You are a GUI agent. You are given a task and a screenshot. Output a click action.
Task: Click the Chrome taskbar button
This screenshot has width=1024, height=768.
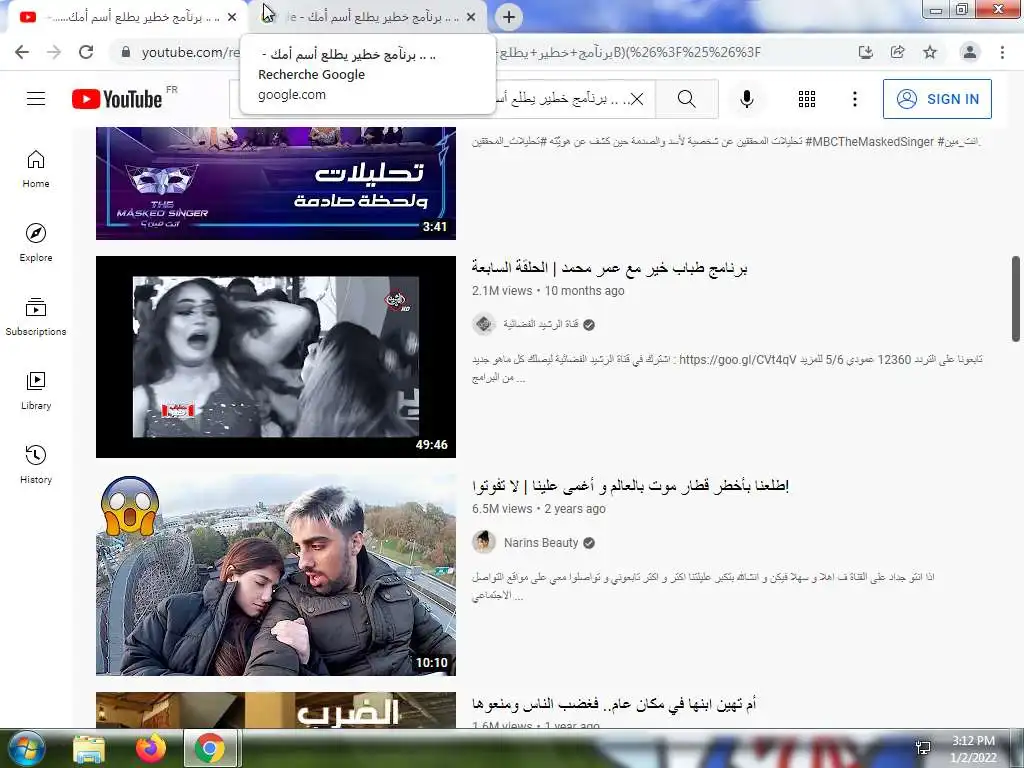point(210,748)
